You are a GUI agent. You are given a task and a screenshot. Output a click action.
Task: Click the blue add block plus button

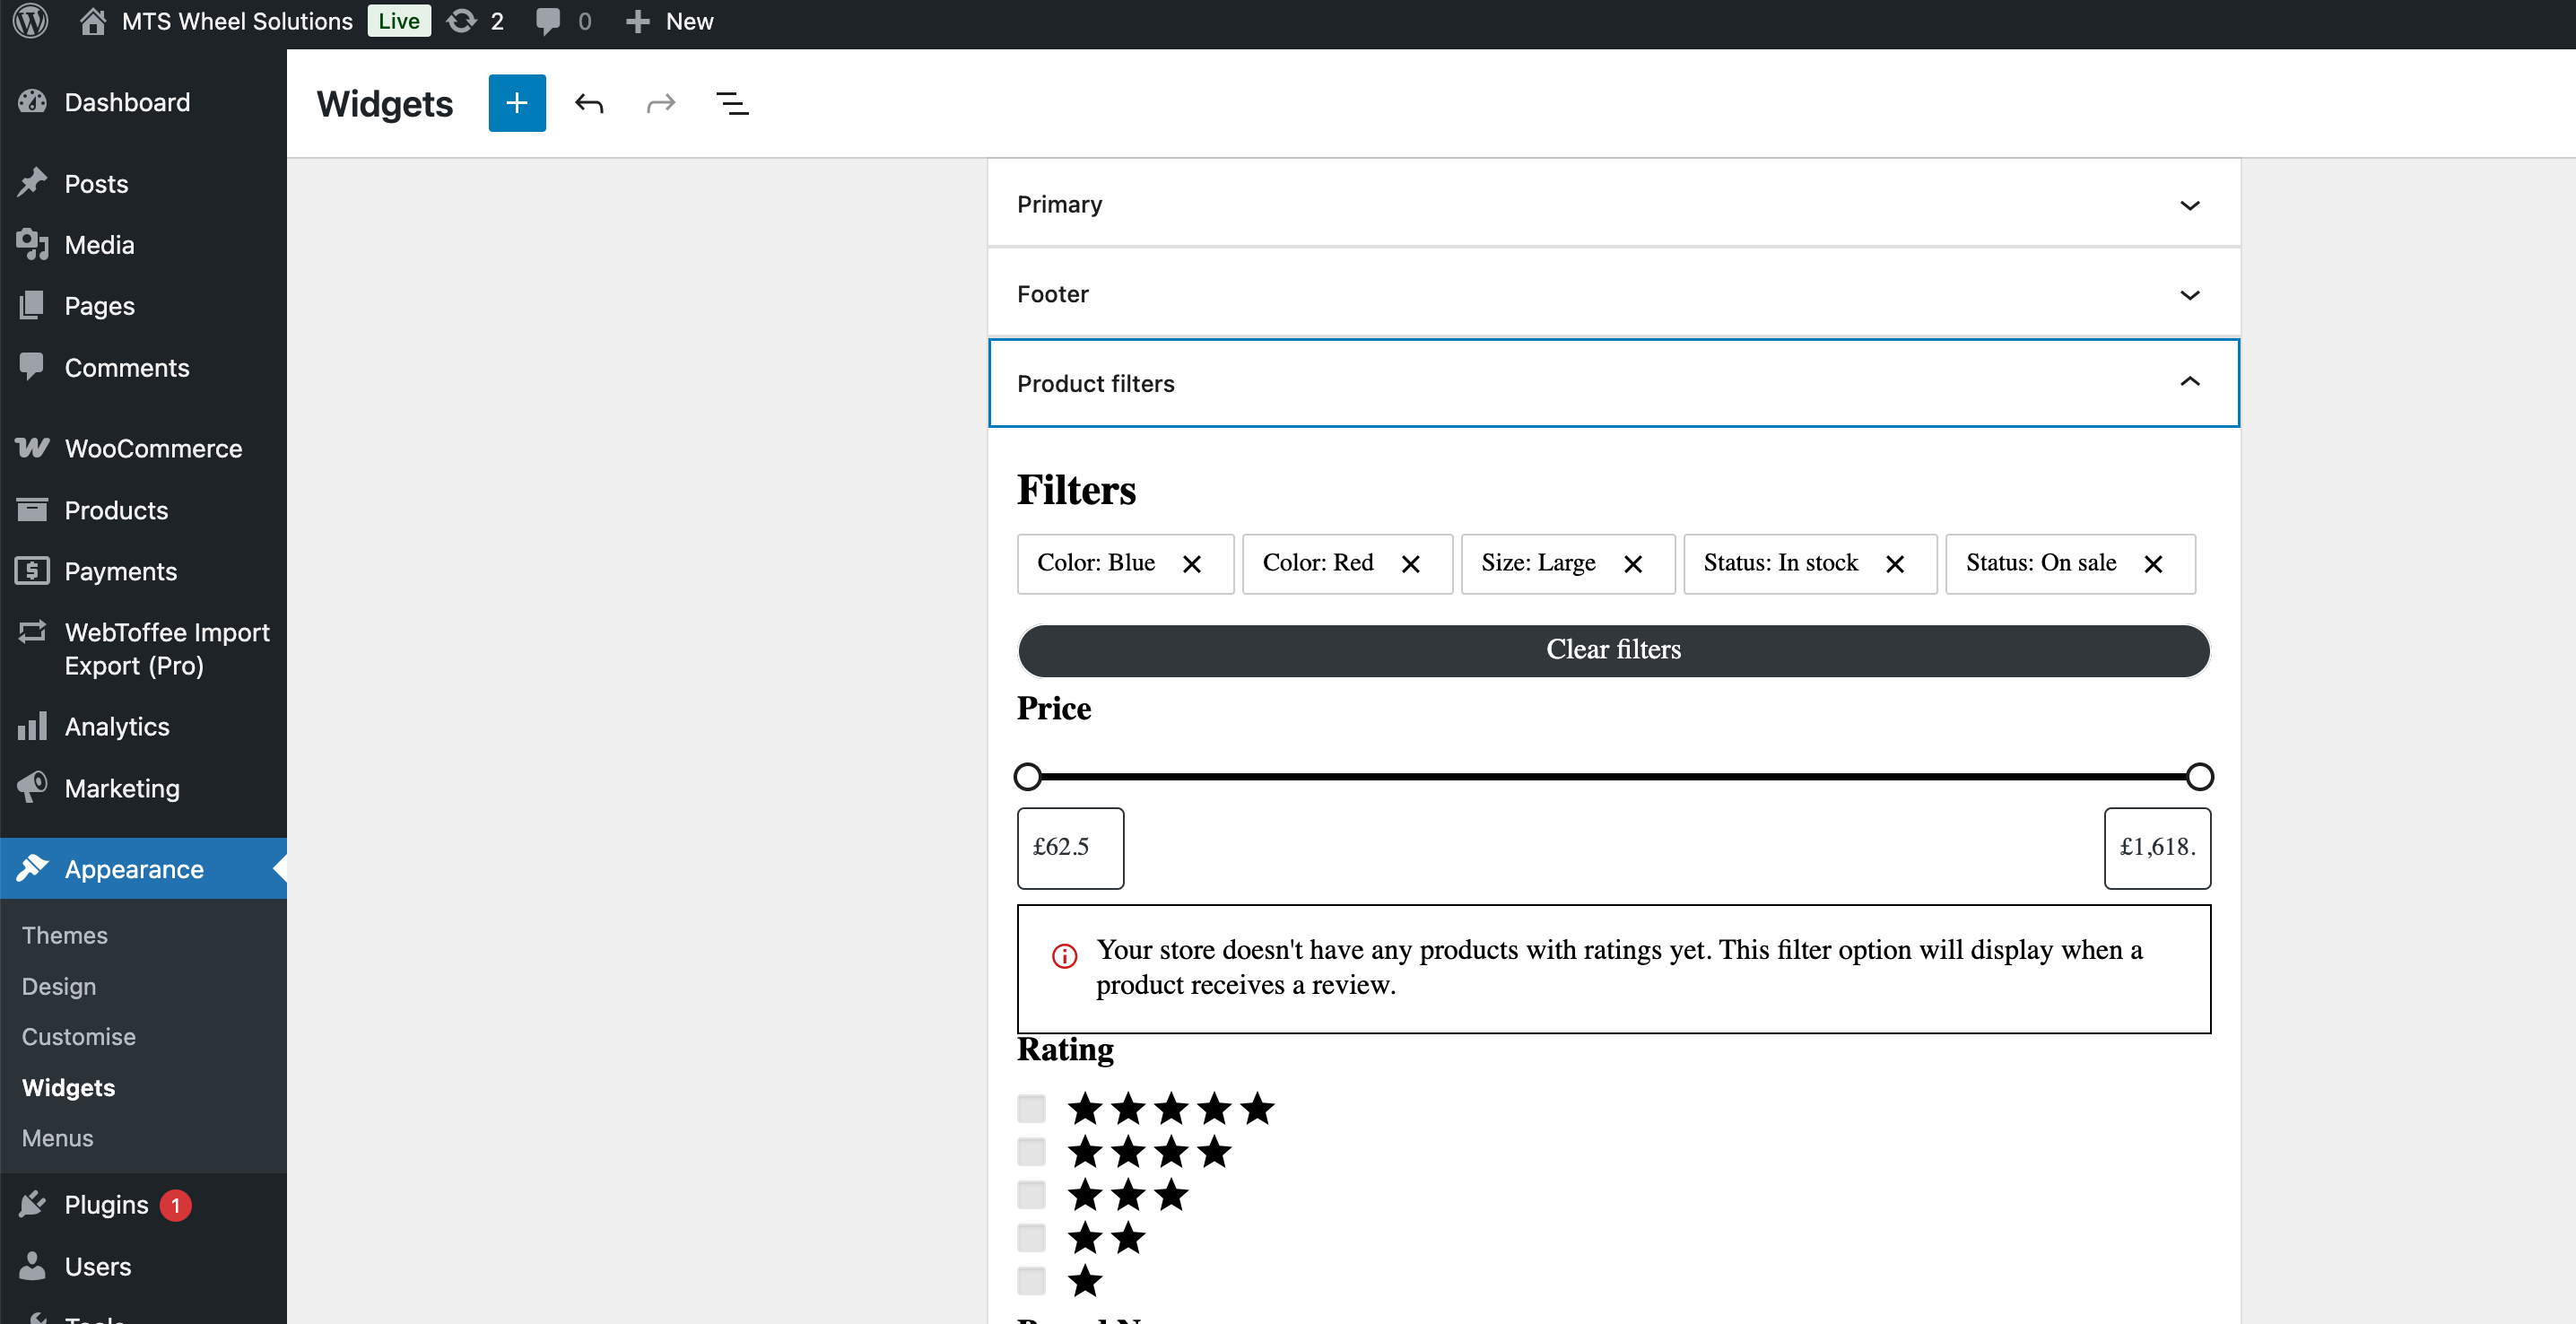click(516, 103)
